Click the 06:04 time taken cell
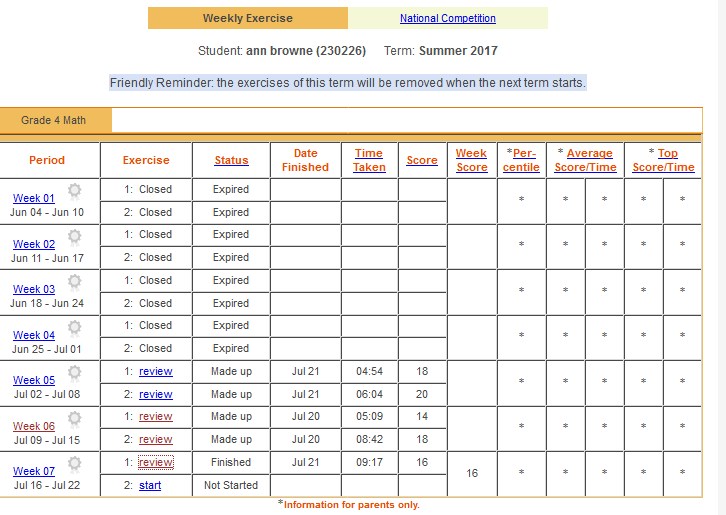 pyautogui.click(x=369, y=394)
